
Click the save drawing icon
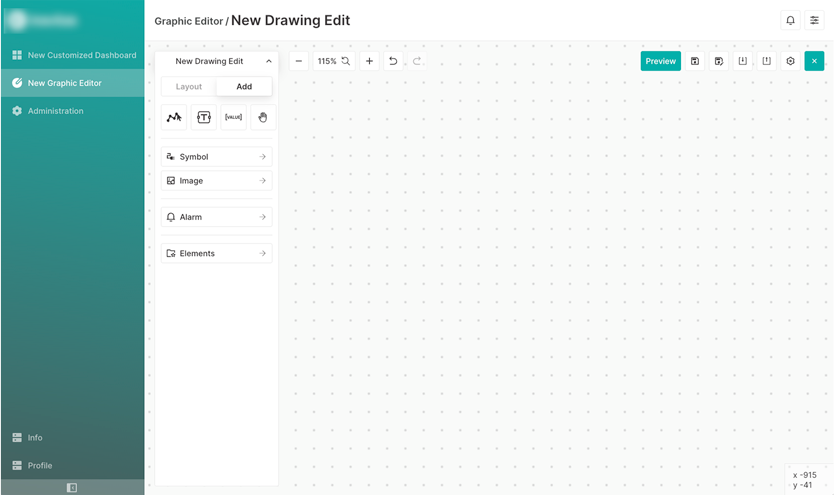[x=695, y=61]
